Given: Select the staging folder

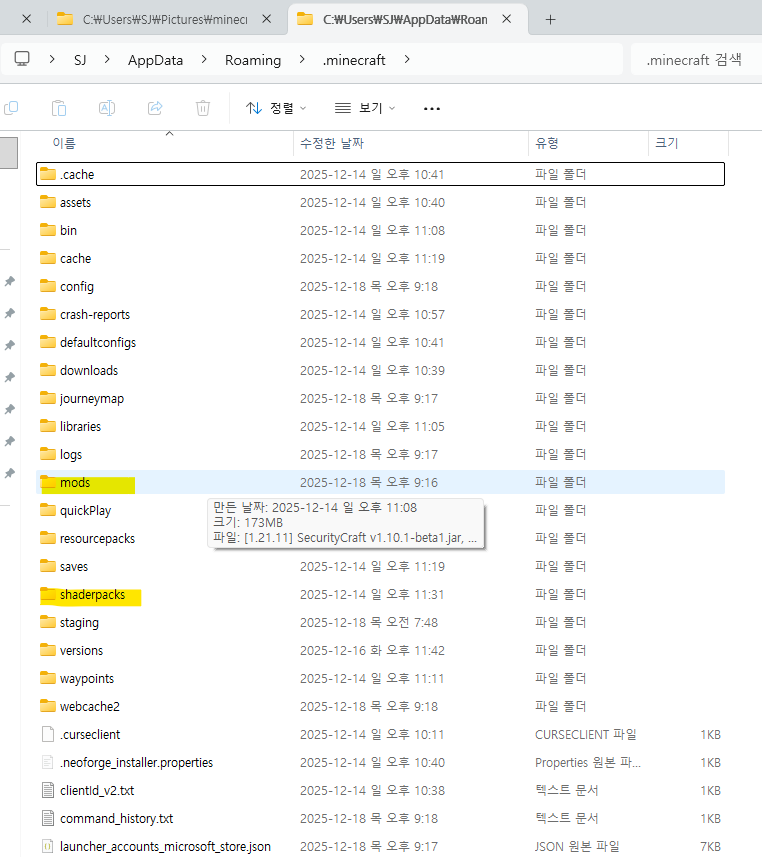Looking at the screenshot, I should (380, 623).
